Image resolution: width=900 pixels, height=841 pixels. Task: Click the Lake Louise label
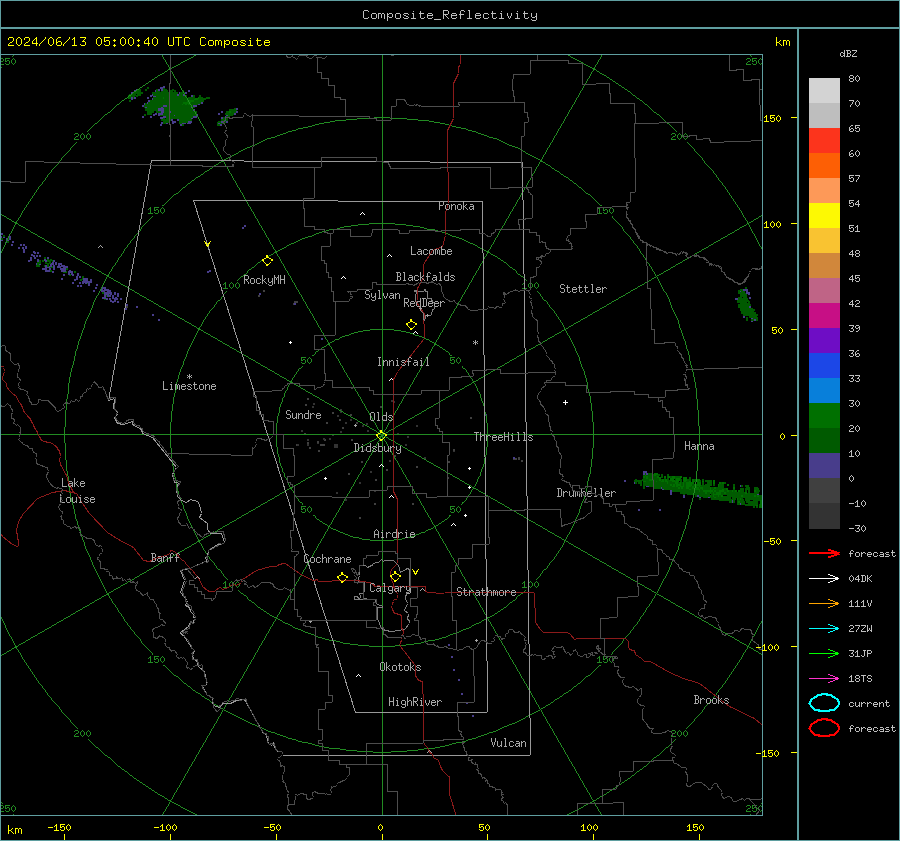coord(77,491)
